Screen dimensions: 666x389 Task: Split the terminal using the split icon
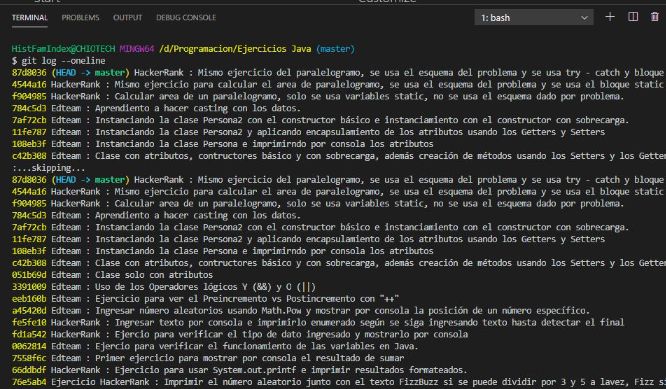pyautogui.click(x=633, y=17)
